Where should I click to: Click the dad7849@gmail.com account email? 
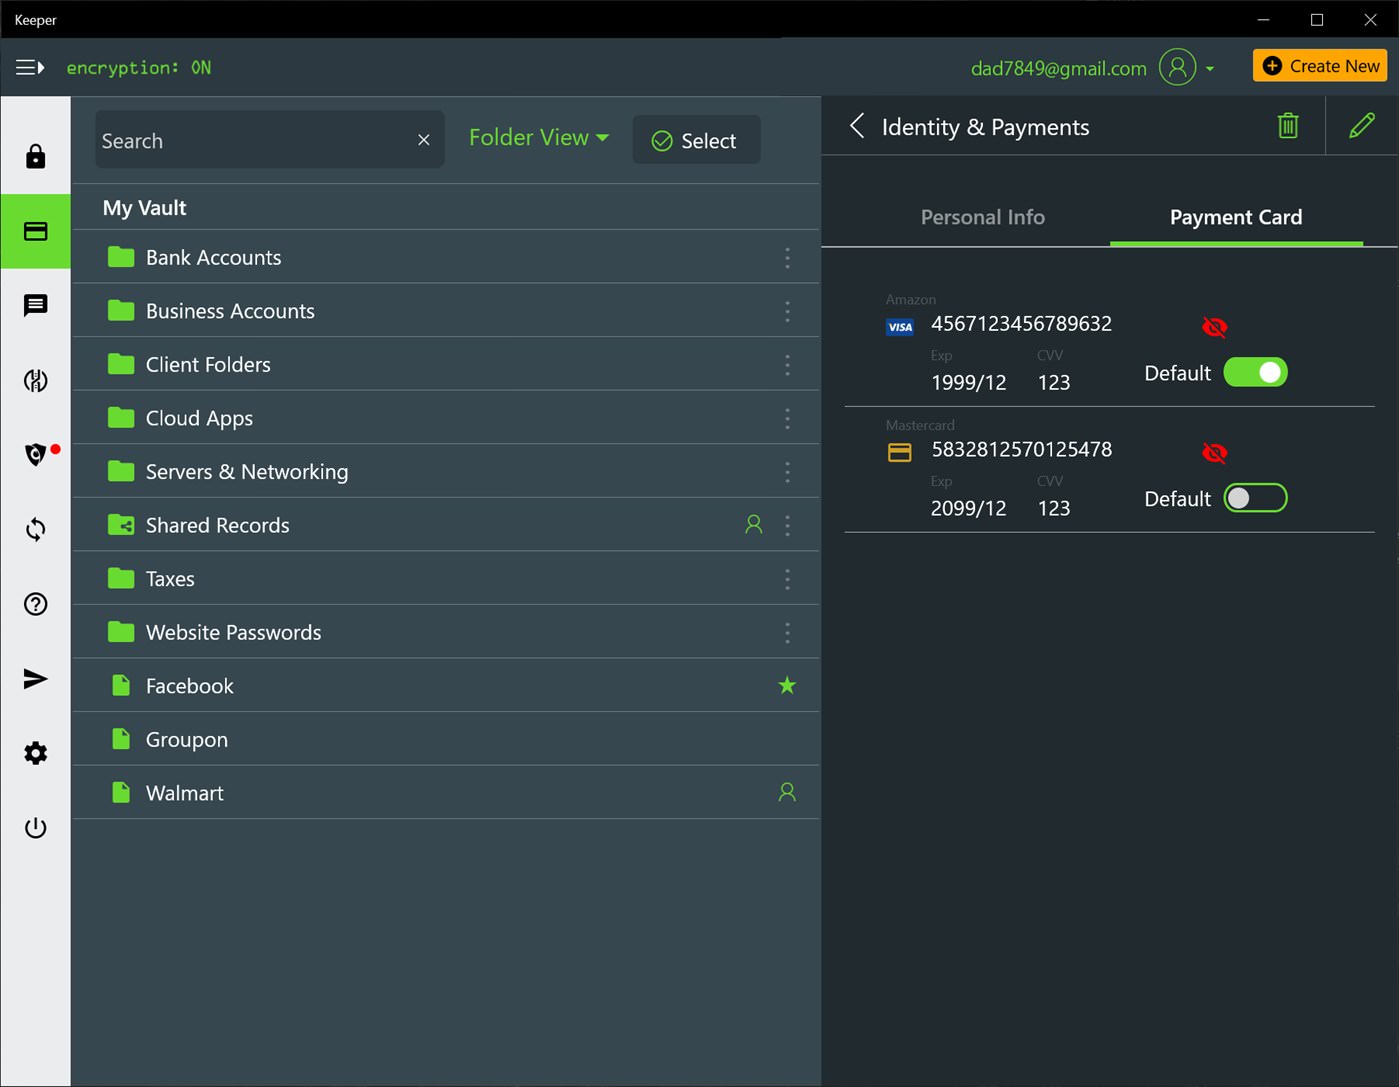1058,68
